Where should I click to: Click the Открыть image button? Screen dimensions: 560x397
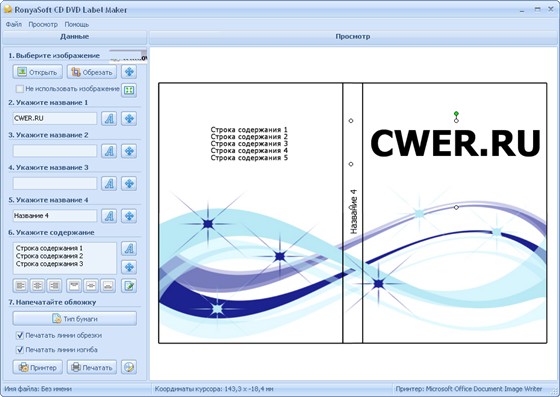(x=38, y=72)
